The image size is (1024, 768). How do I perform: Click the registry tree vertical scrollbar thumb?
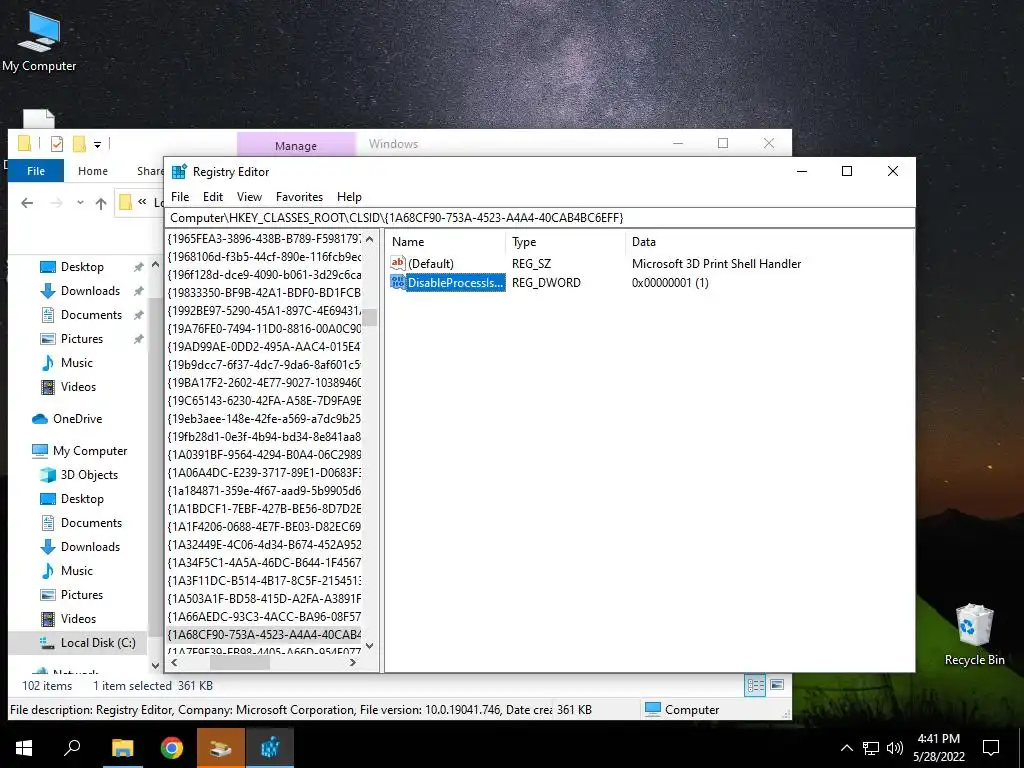(370, 317)
